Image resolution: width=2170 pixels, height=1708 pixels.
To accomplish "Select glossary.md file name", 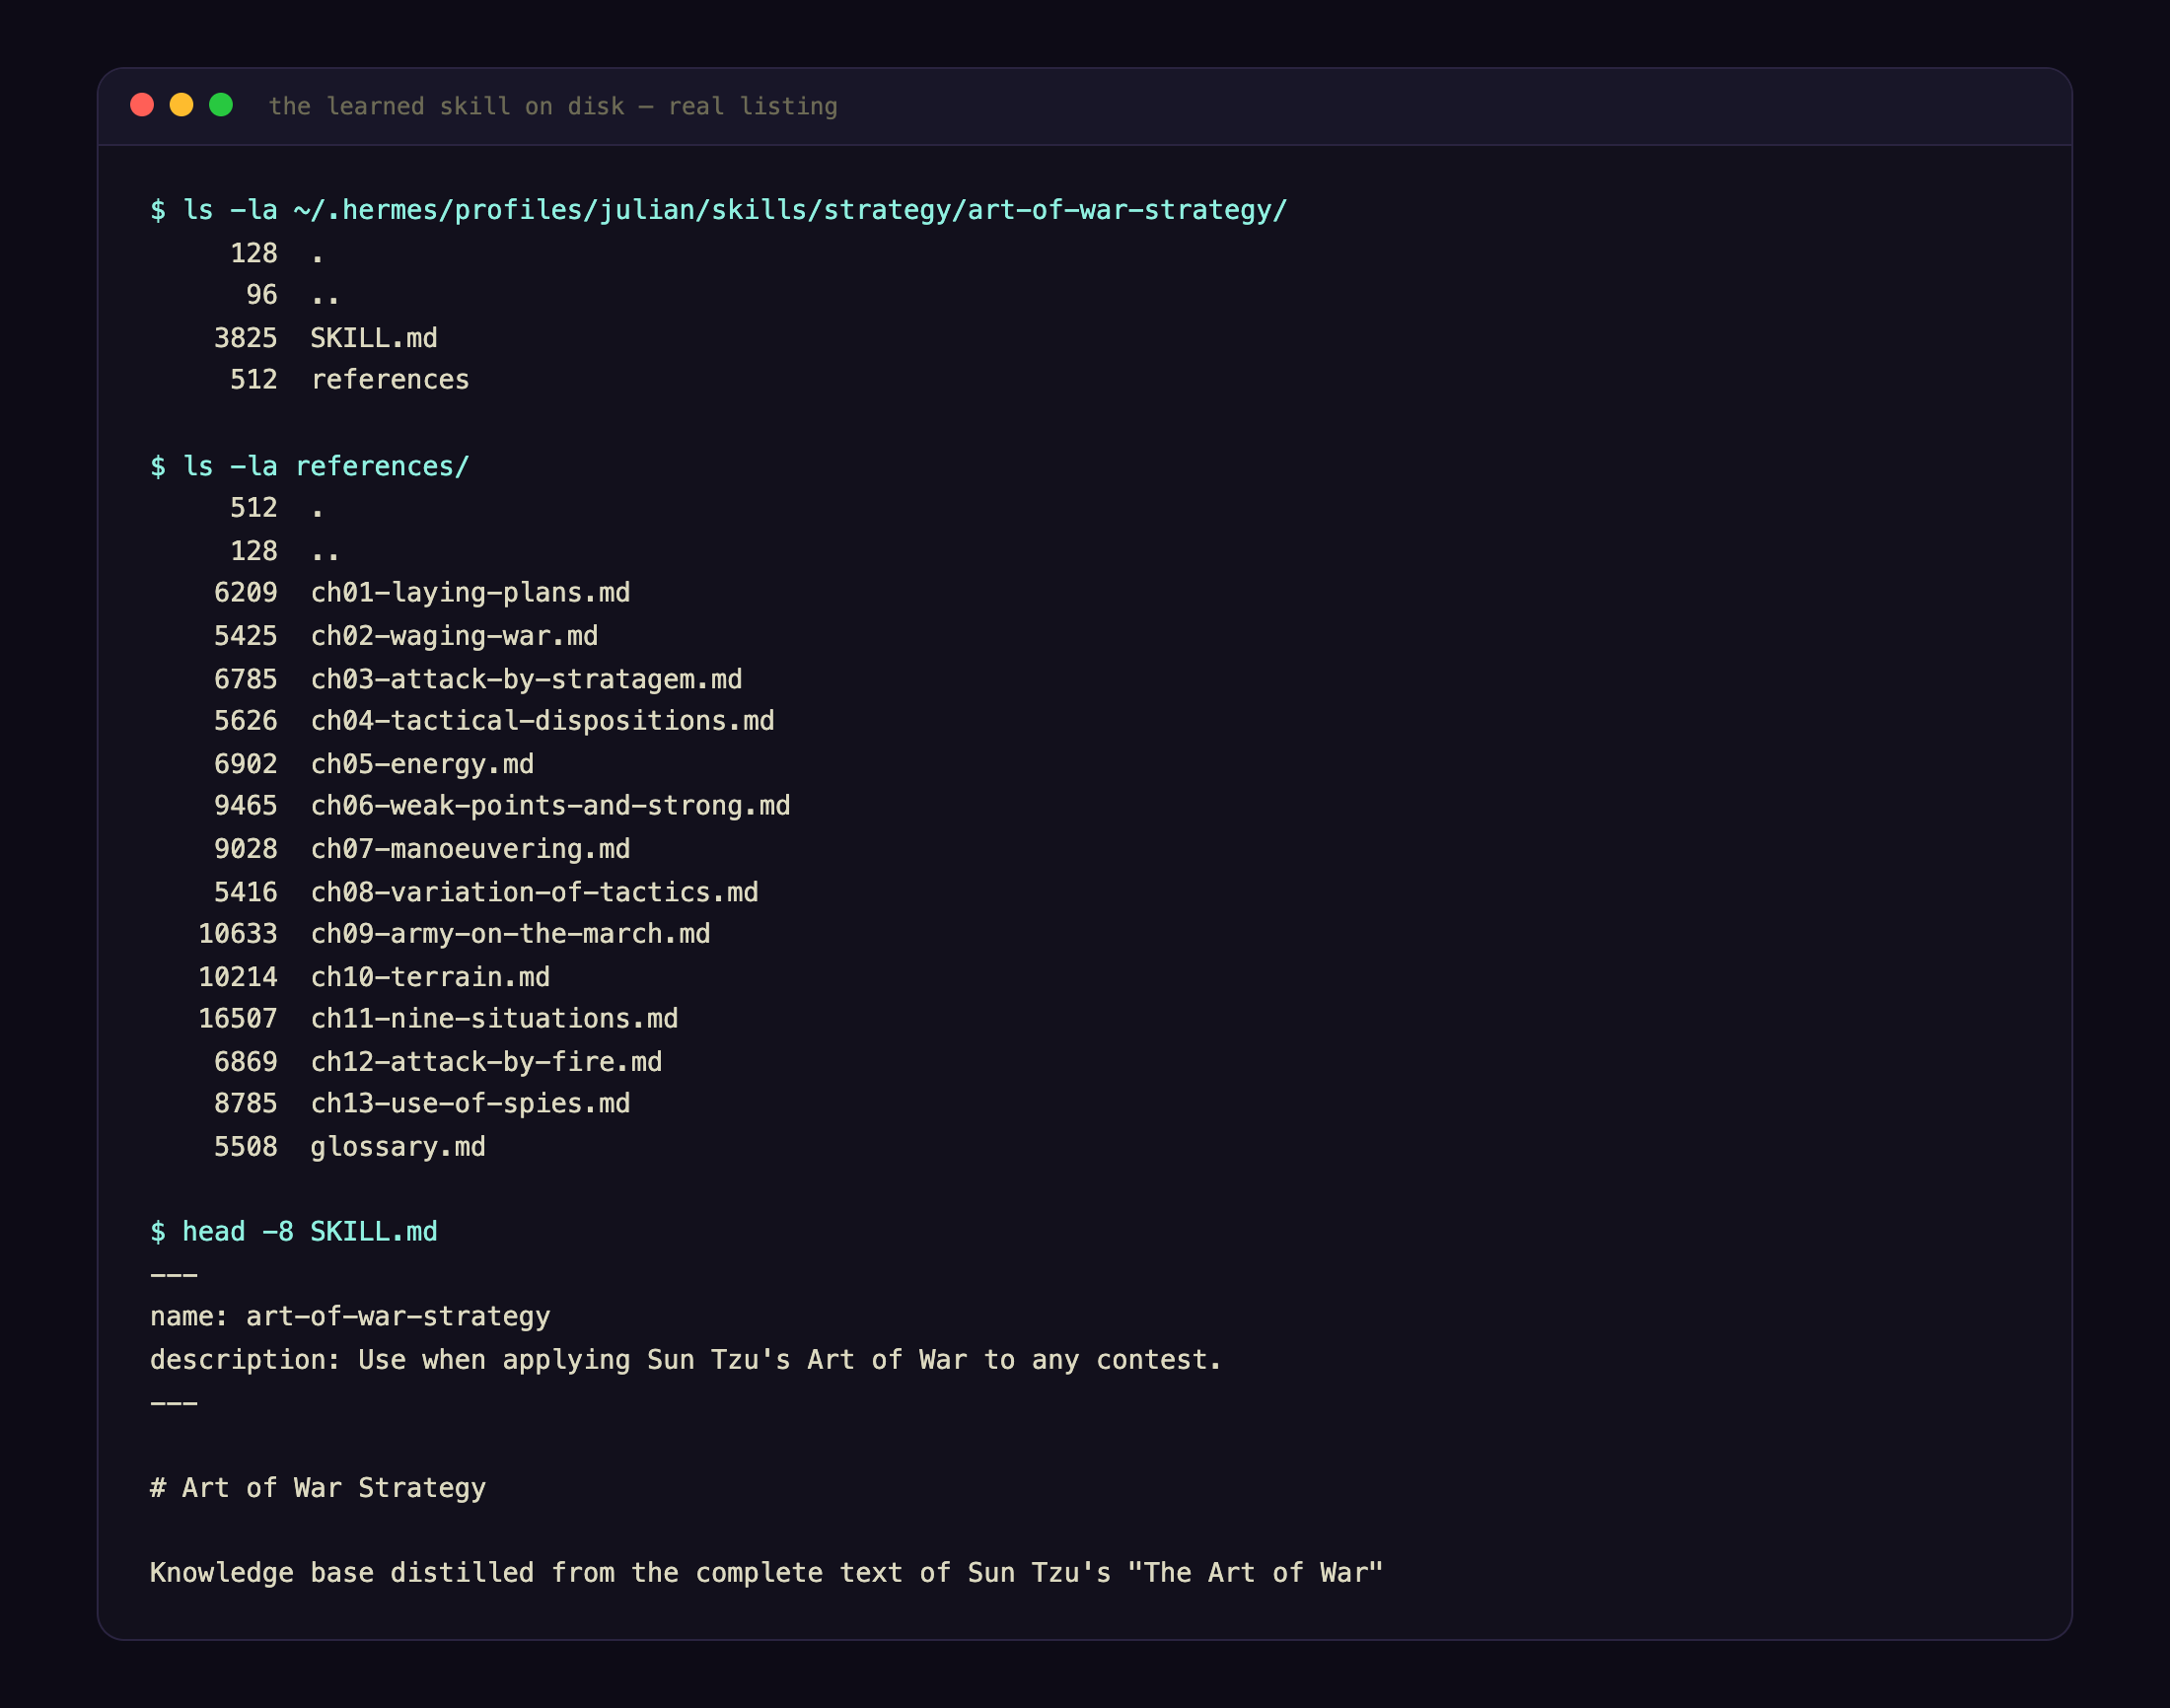I will [x=398, y=1147].
